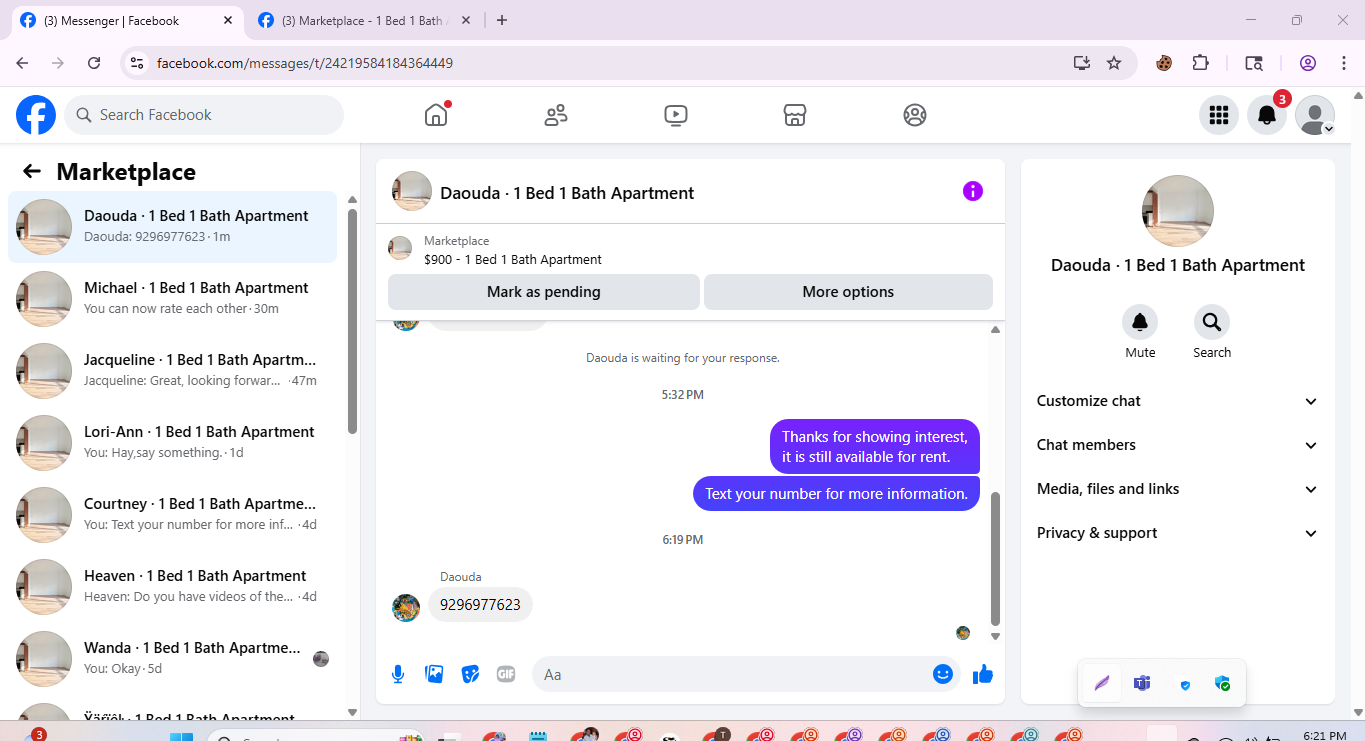Open Chrome's three-dot menu
This screenshot has height=741, width=1365.
click(x=1342, y=63)
